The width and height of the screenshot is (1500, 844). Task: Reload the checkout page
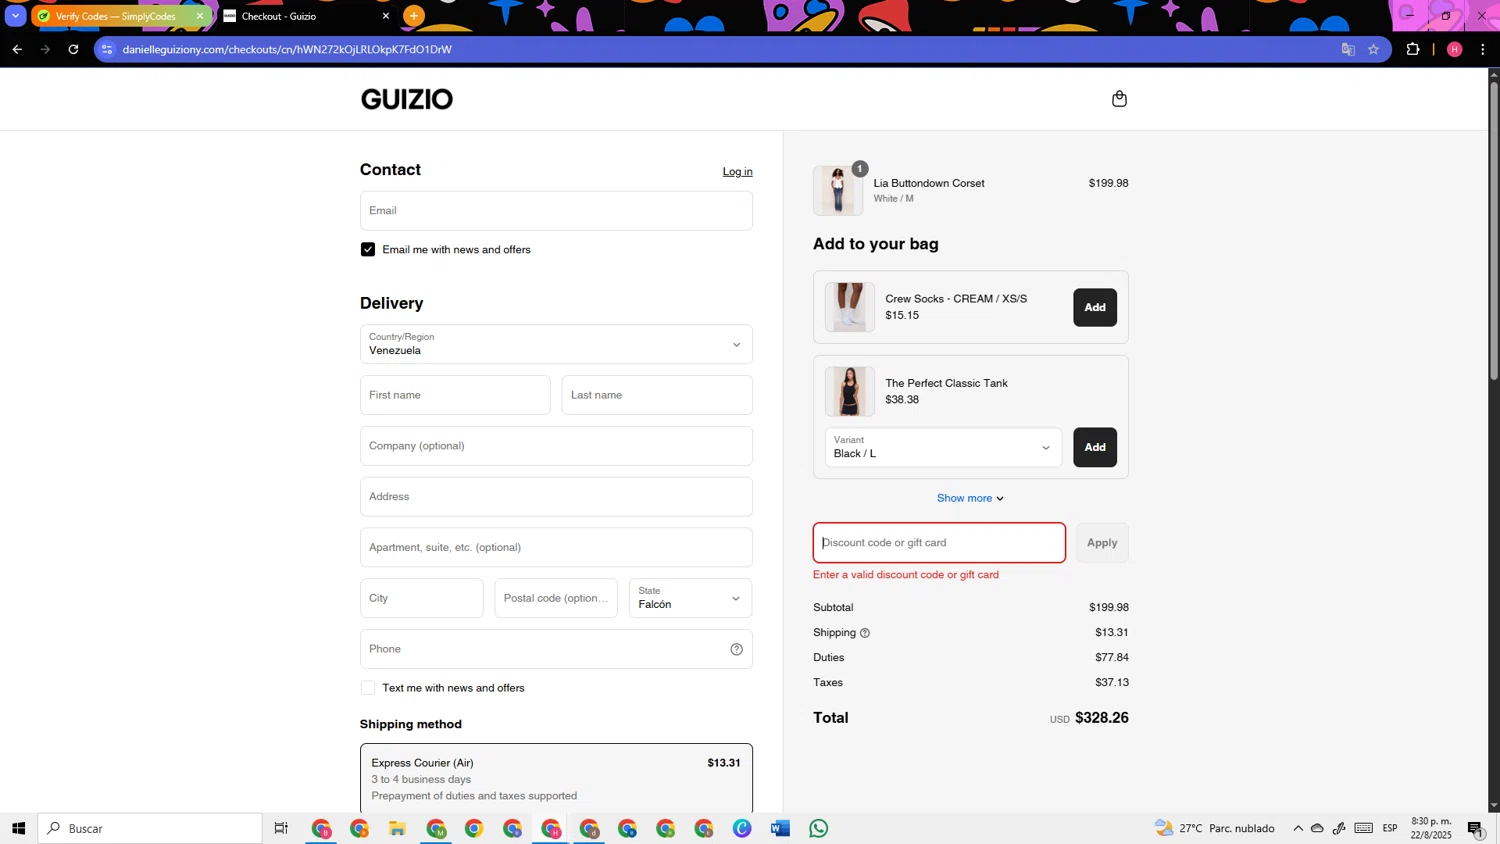pos(73,49)
